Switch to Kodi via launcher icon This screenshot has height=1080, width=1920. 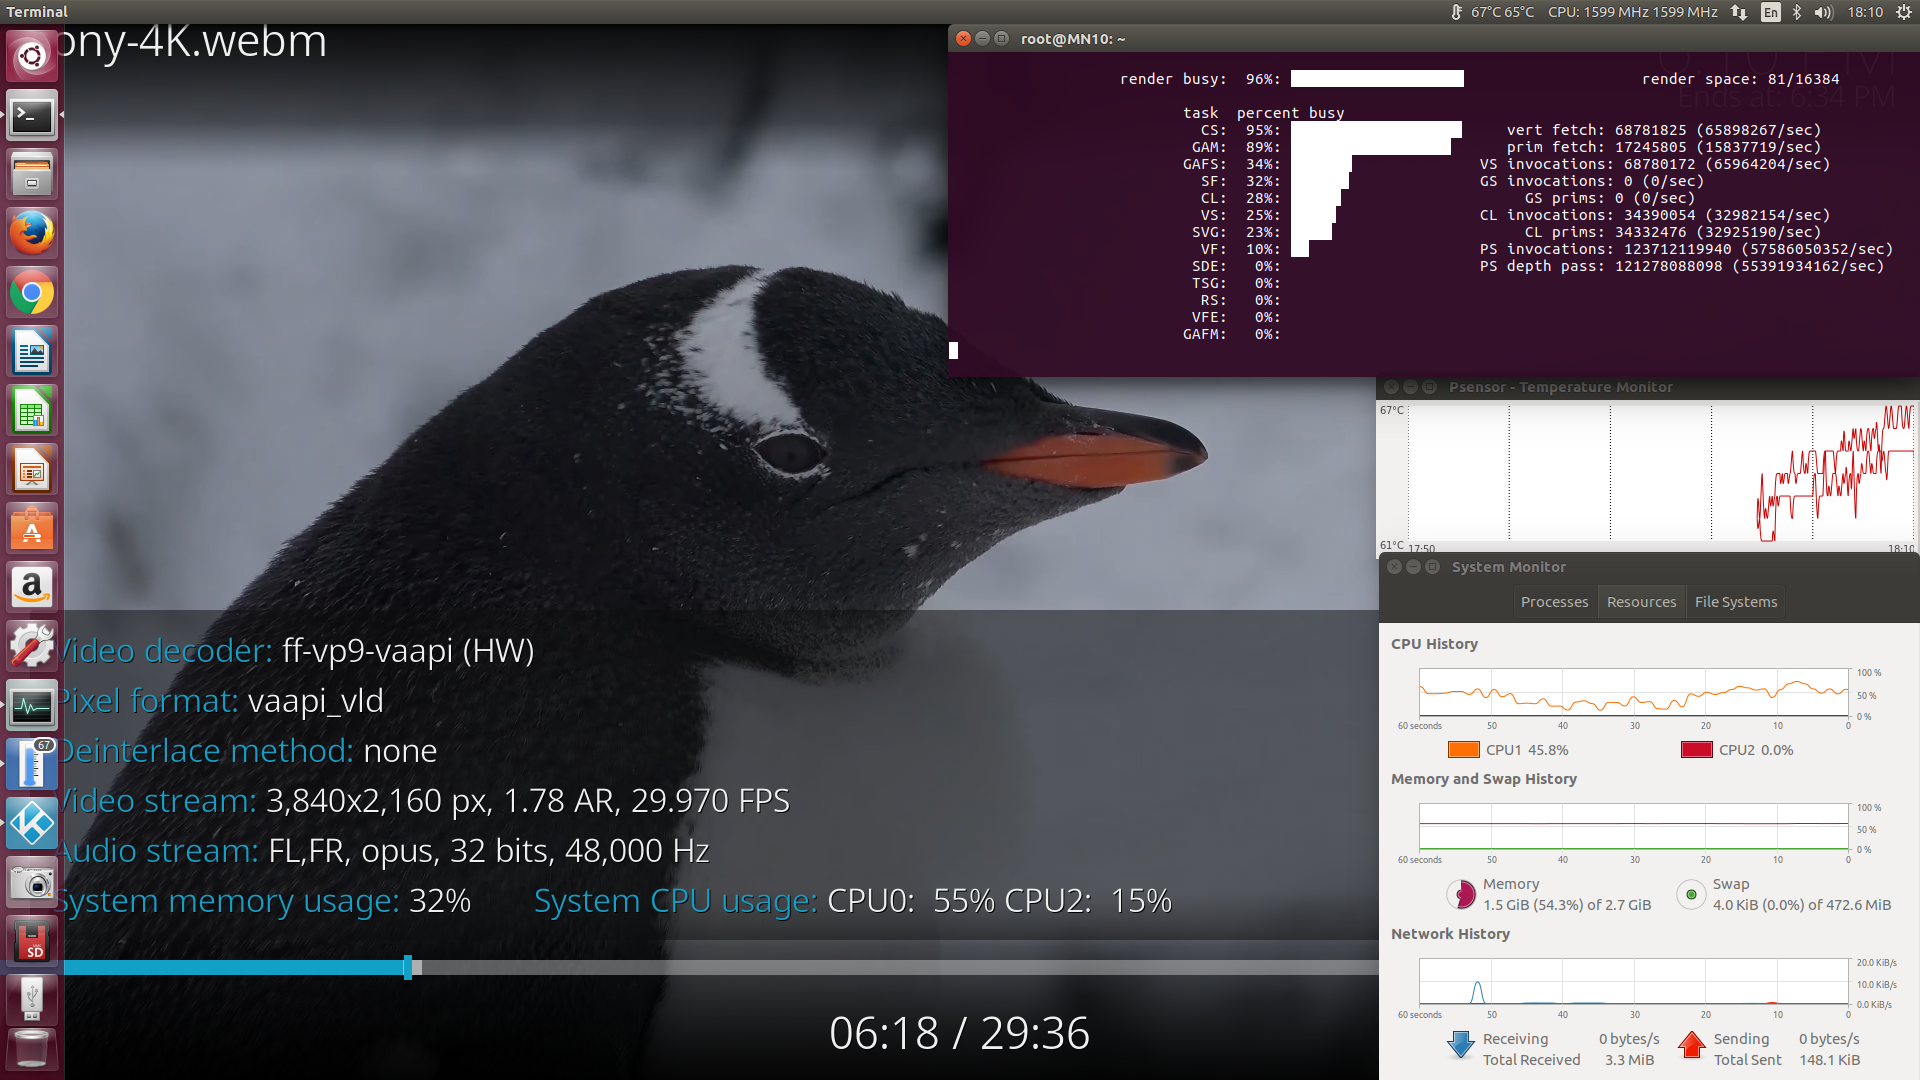32,825
